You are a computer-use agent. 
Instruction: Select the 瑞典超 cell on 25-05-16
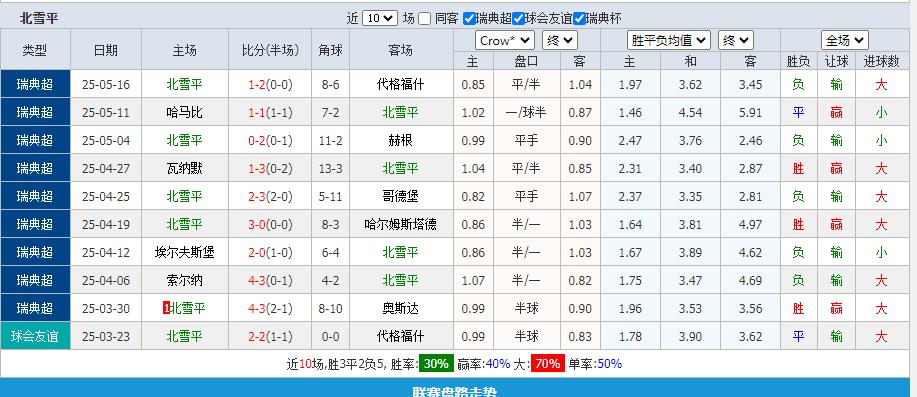click(35, 84)
